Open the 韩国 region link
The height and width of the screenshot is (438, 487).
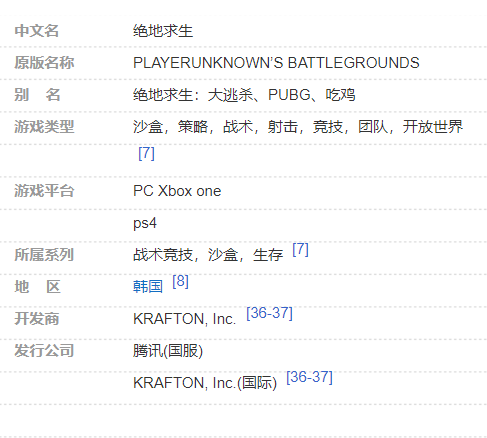point(148,286)
